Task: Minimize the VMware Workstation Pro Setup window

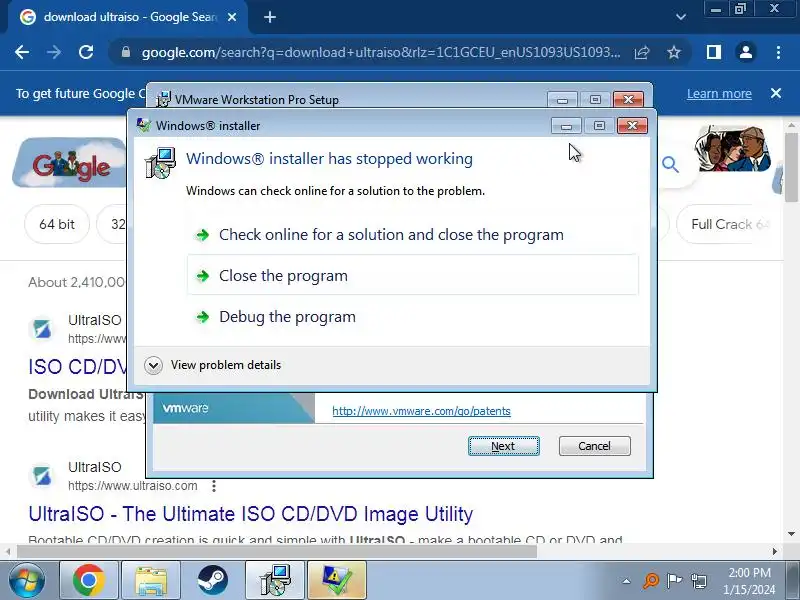Action: click(562, 99)
